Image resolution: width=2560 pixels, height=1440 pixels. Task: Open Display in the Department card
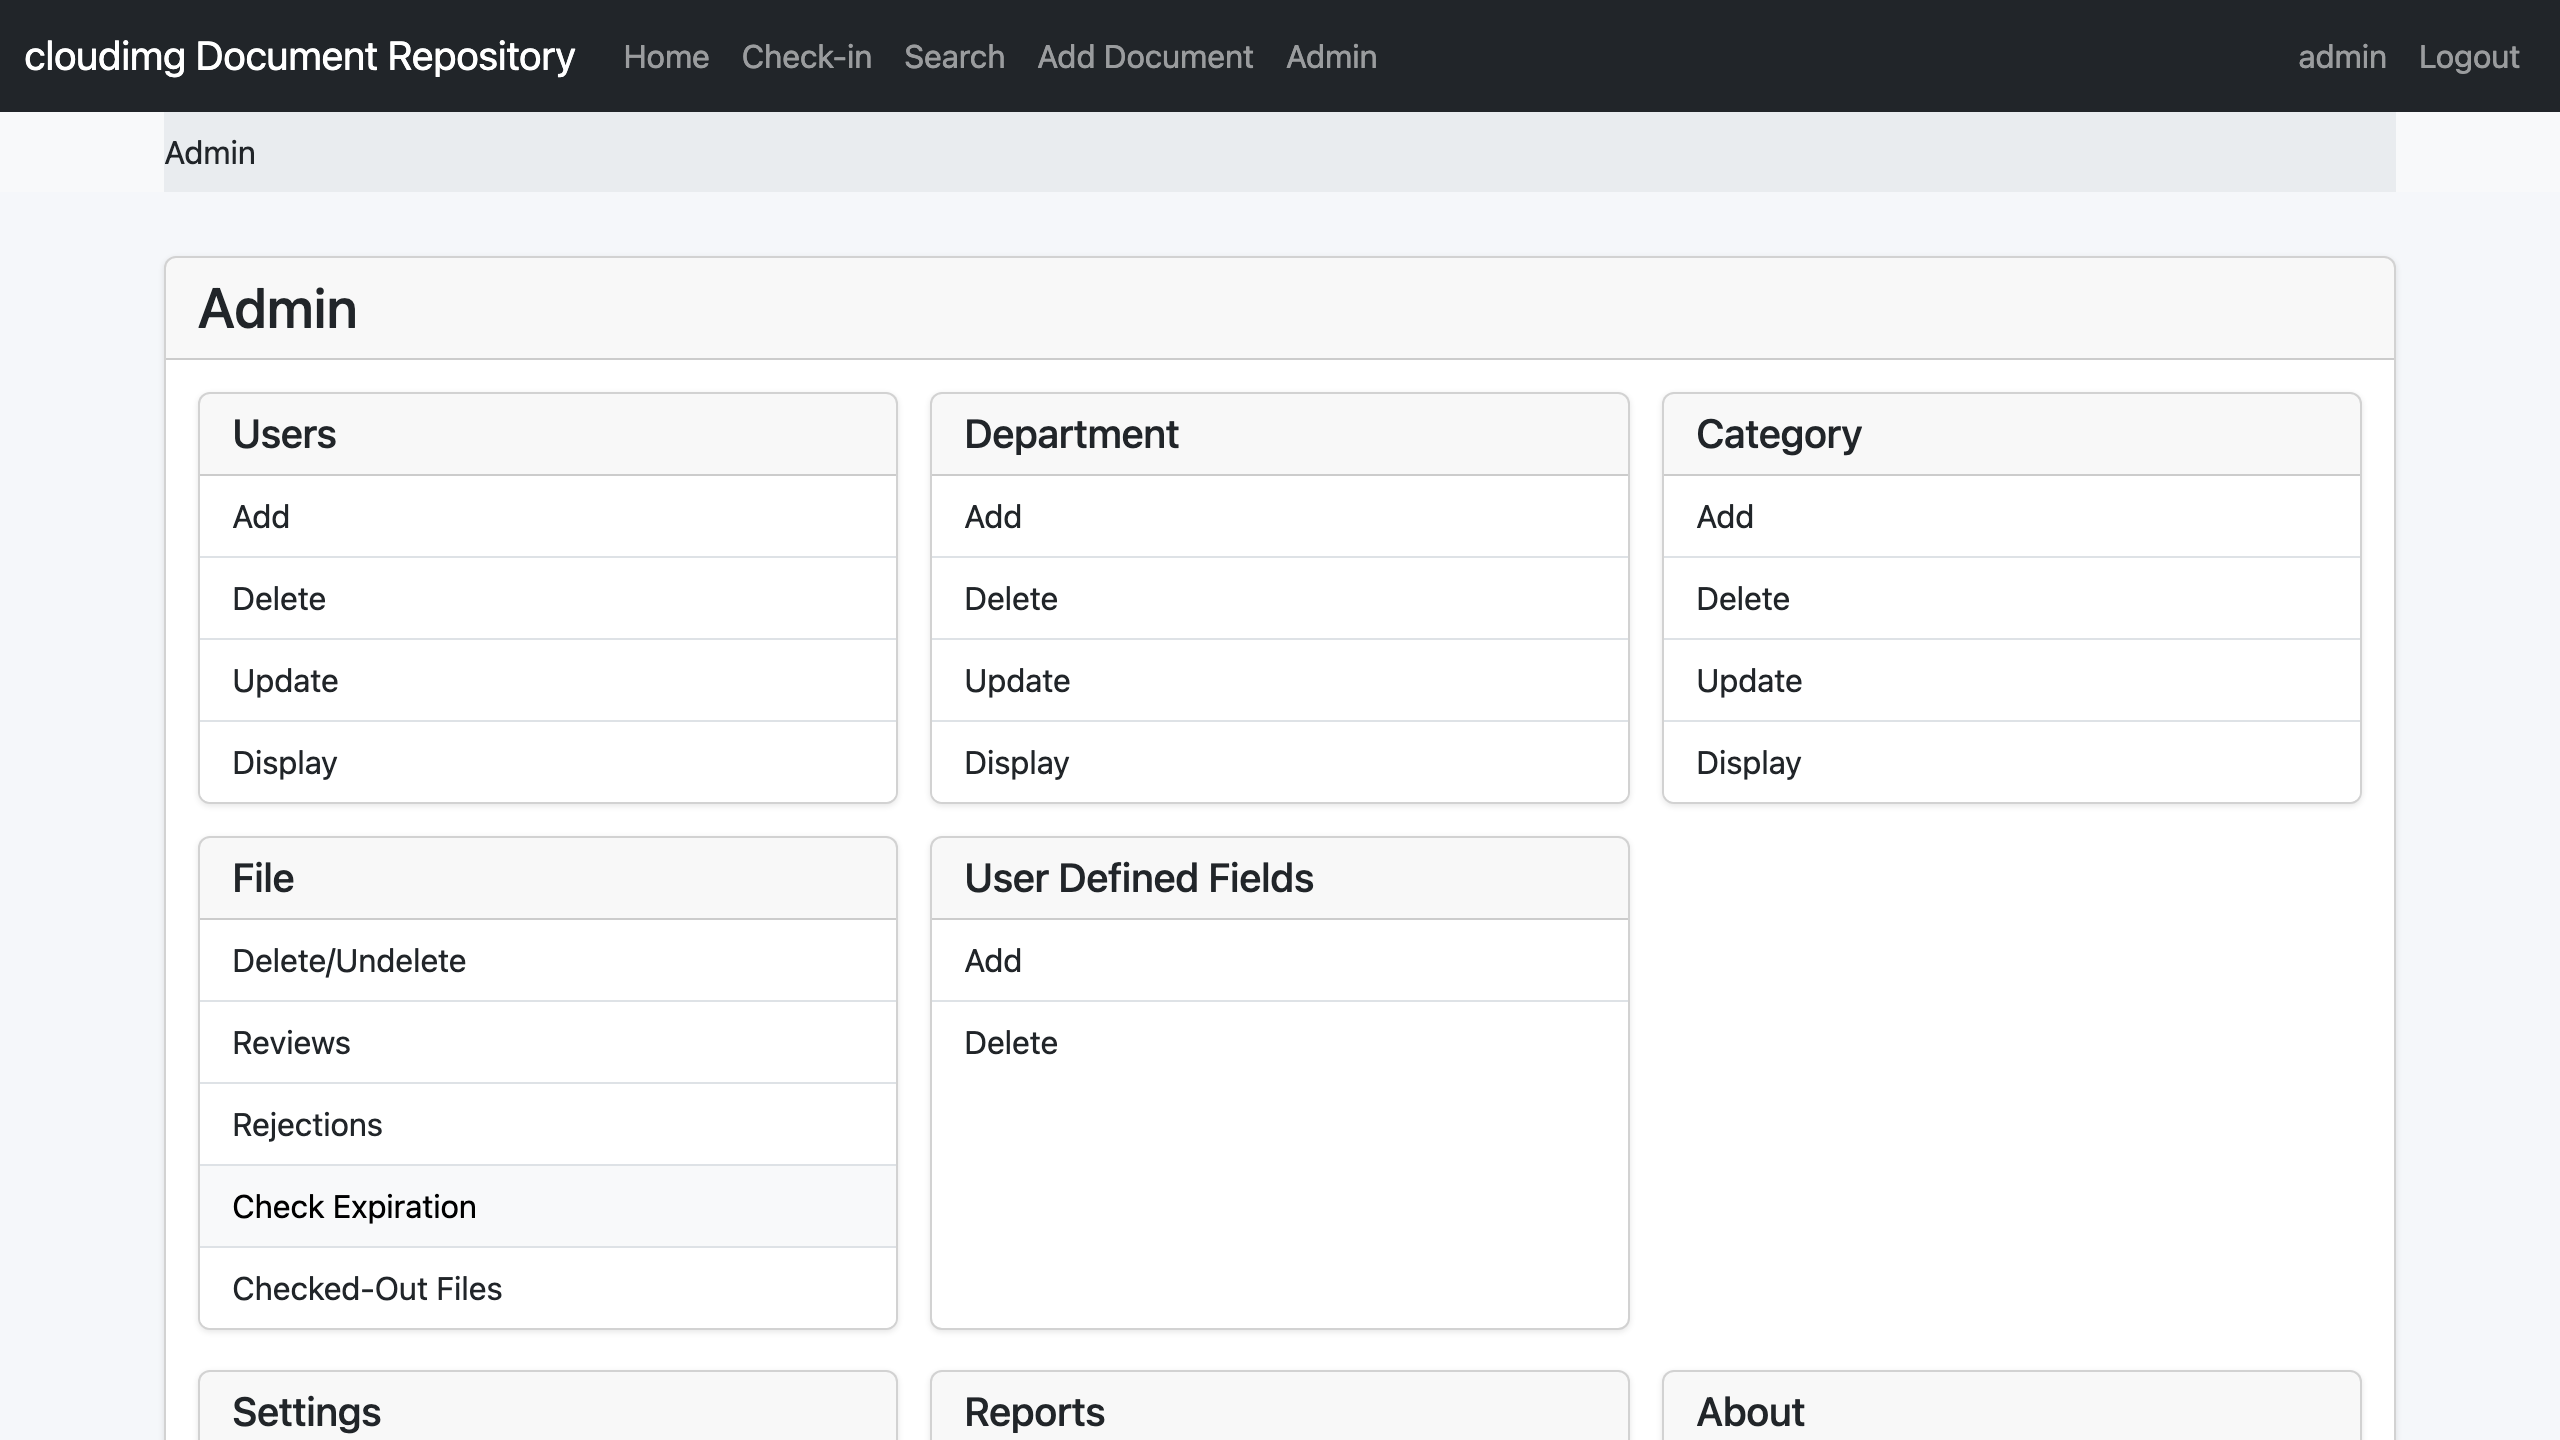pos(1280,763)
